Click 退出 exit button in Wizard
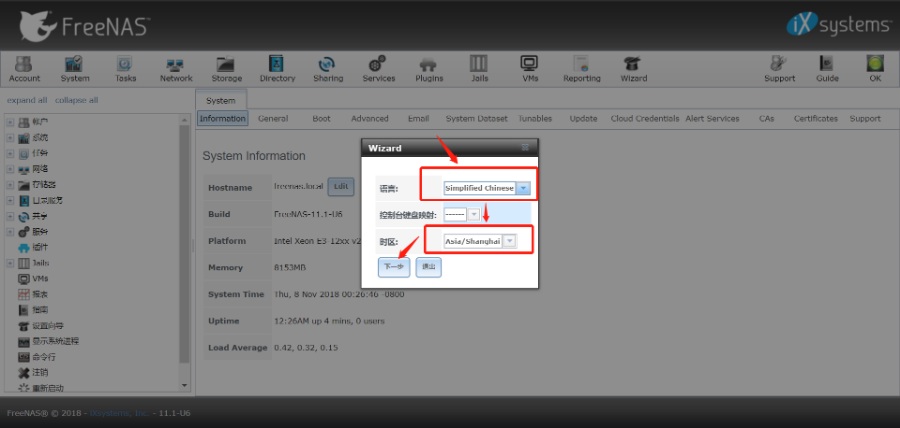This screenshot has height=428, width=900. tap(429, 267)
